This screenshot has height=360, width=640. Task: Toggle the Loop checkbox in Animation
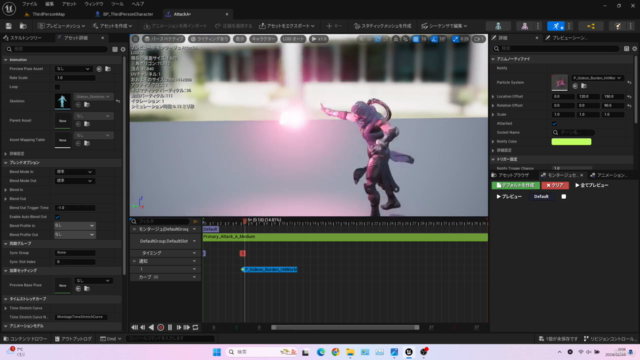click(57, 87)
